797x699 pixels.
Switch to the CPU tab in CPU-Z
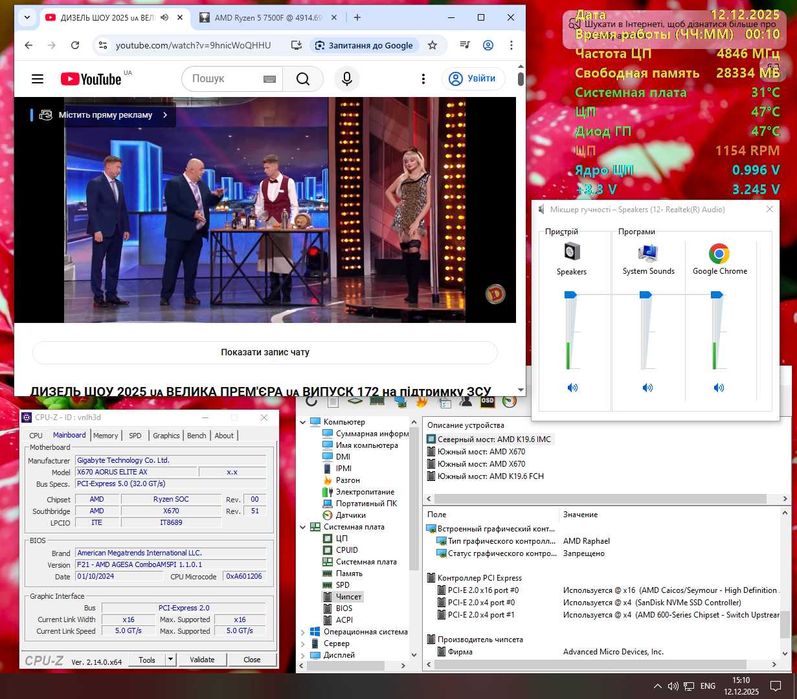(36, 436)
